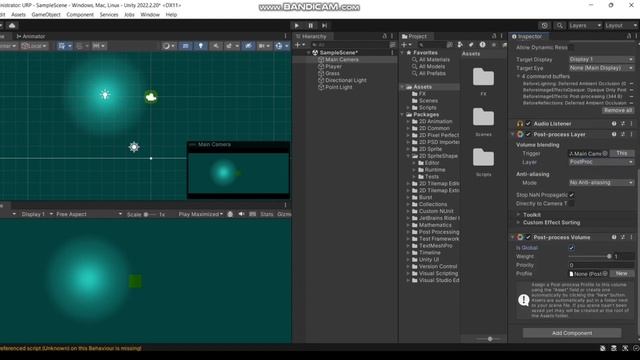The width and height of the screenshot is (640, 360).
Task: Click the Add Component button
Action: click(572, 333)
